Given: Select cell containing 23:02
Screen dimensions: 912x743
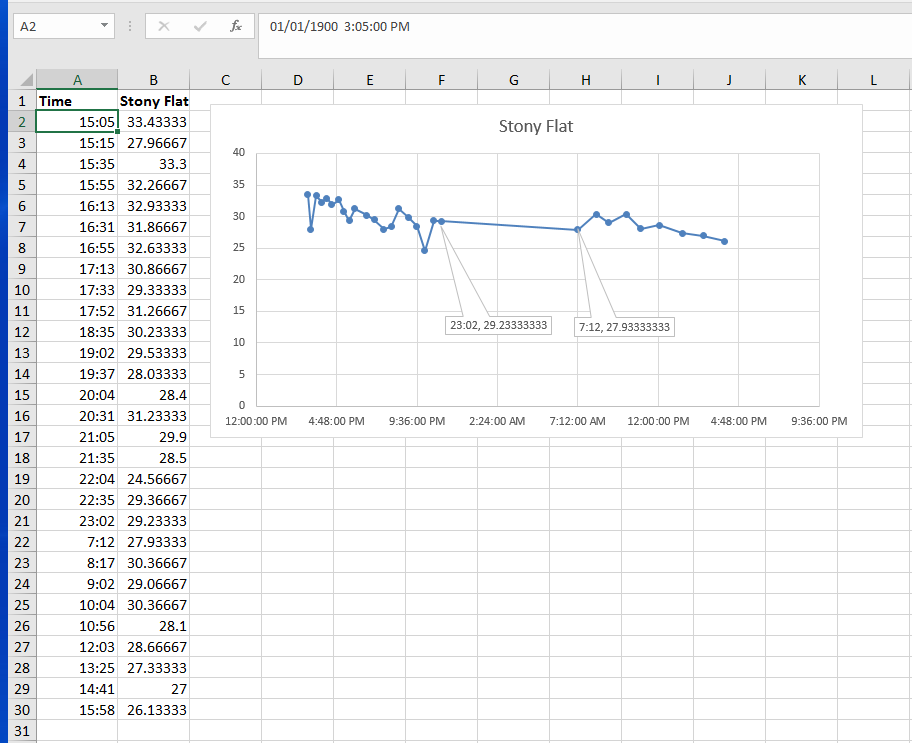Looking at the screenshot, I should (x=77, y=521).
